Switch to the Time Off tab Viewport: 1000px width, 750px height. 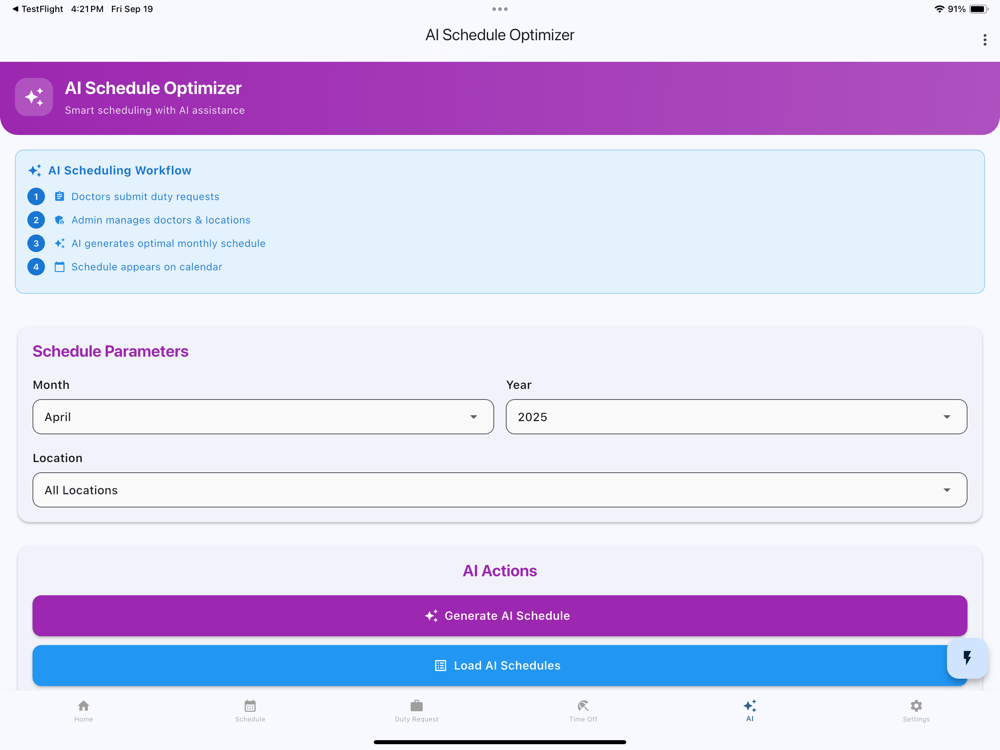click(x=583, y=710)
